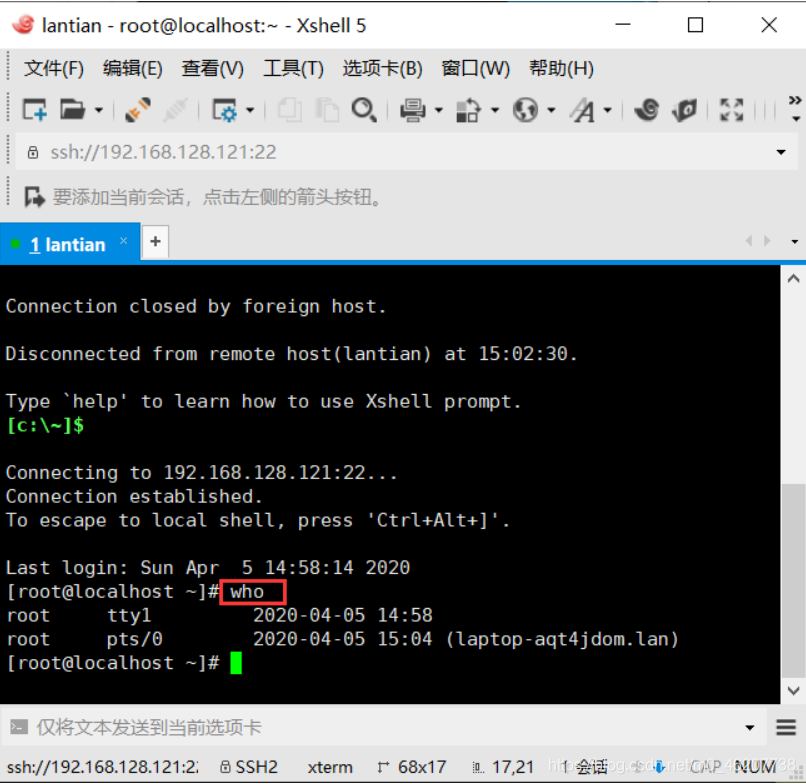Launch Xftp via red swirl icon
The image size is (806, 784).
tap(647, 110)
